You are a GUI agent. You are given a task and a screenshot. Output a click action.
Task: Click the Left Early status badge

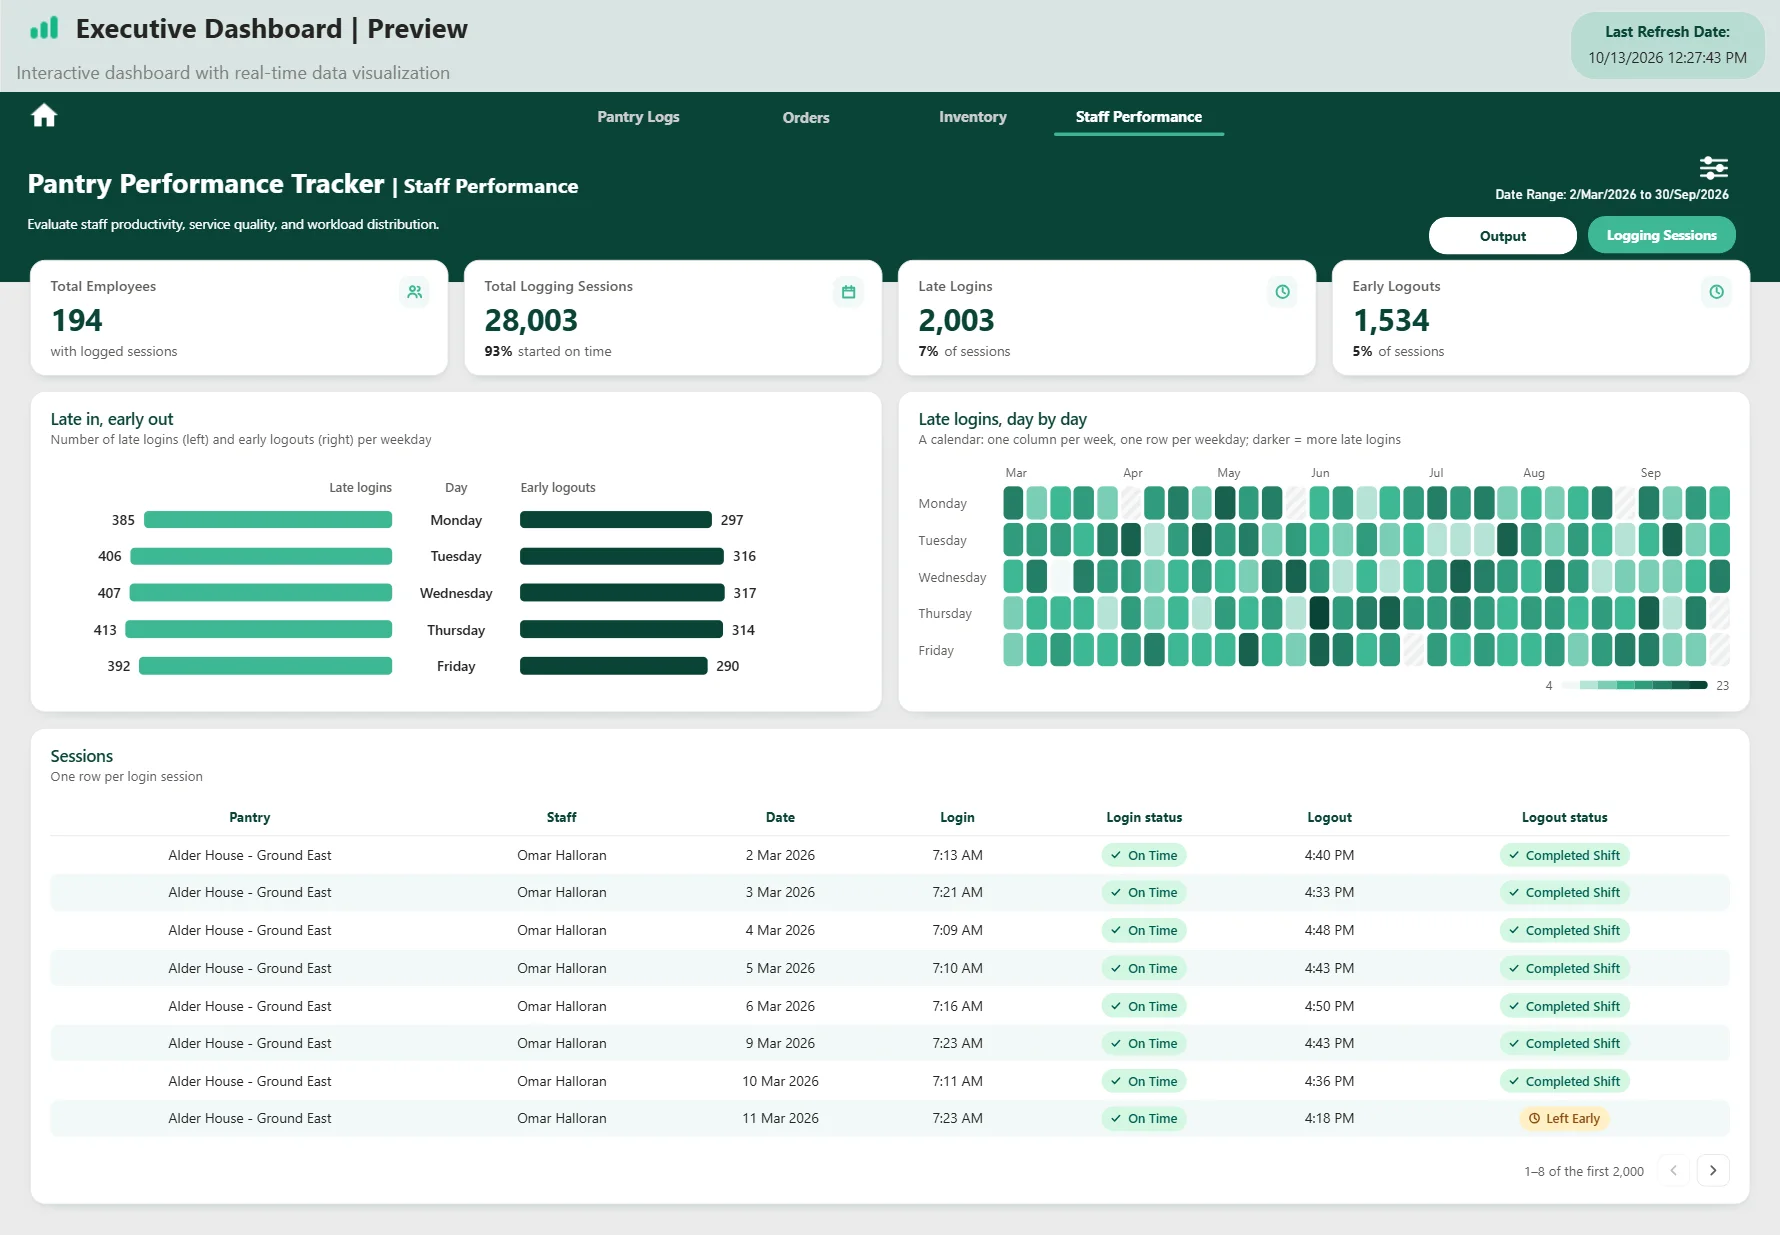[1564, 1118]
